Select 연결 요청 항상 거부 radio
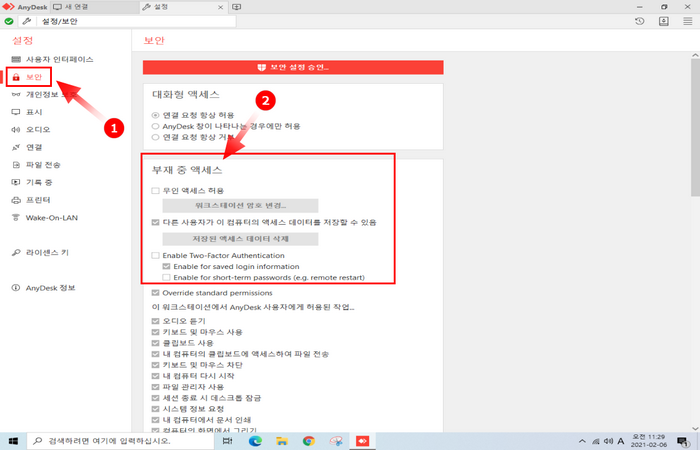700x450 pixels. (x=155, y=137)
